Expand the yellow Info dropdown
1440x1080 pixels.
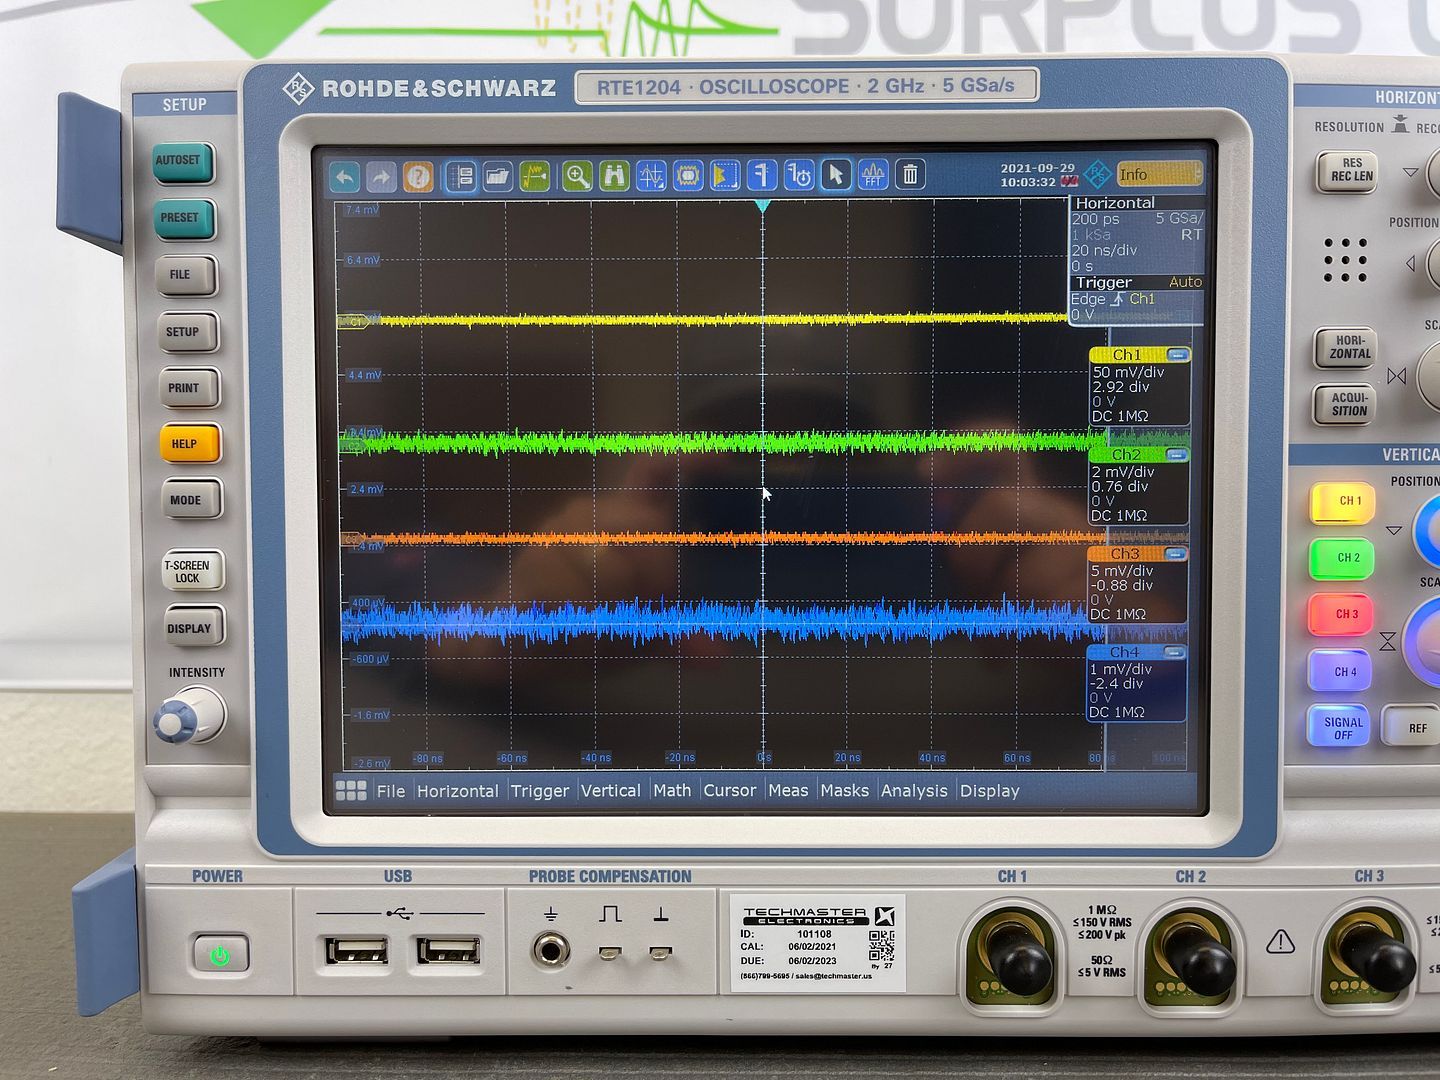(x=1160, y=174)
